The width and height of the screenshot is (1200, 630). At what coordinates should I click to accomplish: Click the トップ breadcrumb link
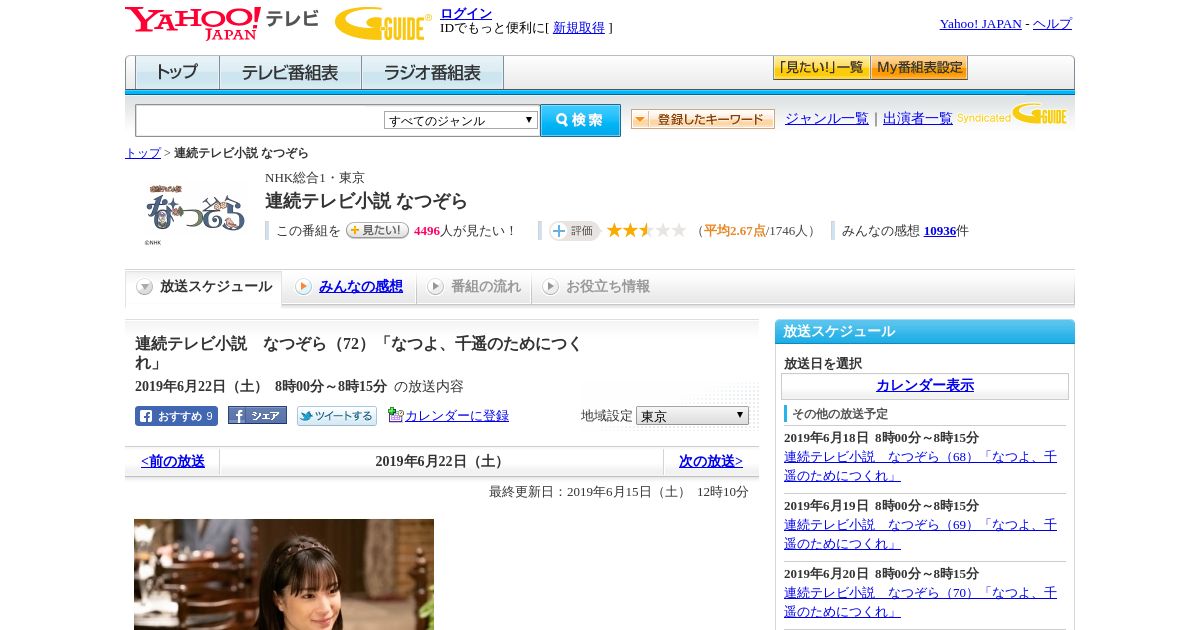pyautogui.click(x=143, y=153)
